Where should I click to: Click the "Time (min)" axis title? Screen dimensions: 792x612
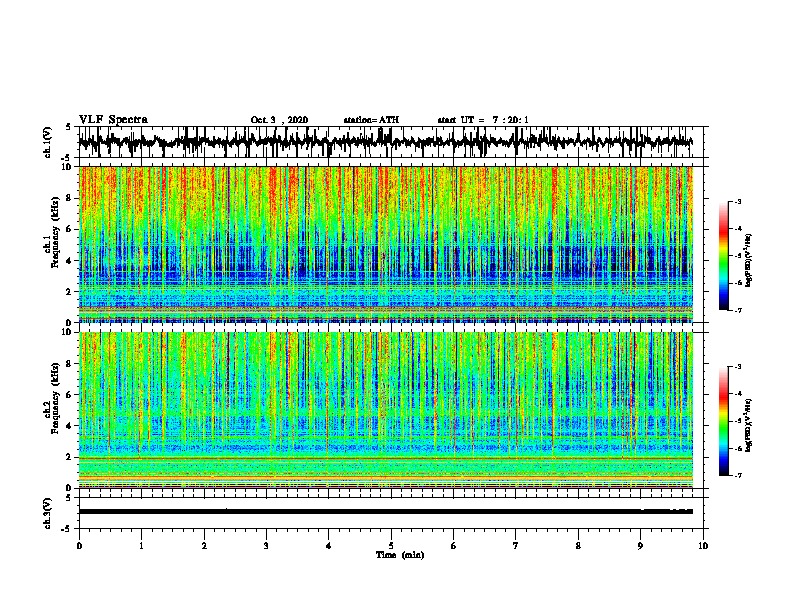point(400,555)
